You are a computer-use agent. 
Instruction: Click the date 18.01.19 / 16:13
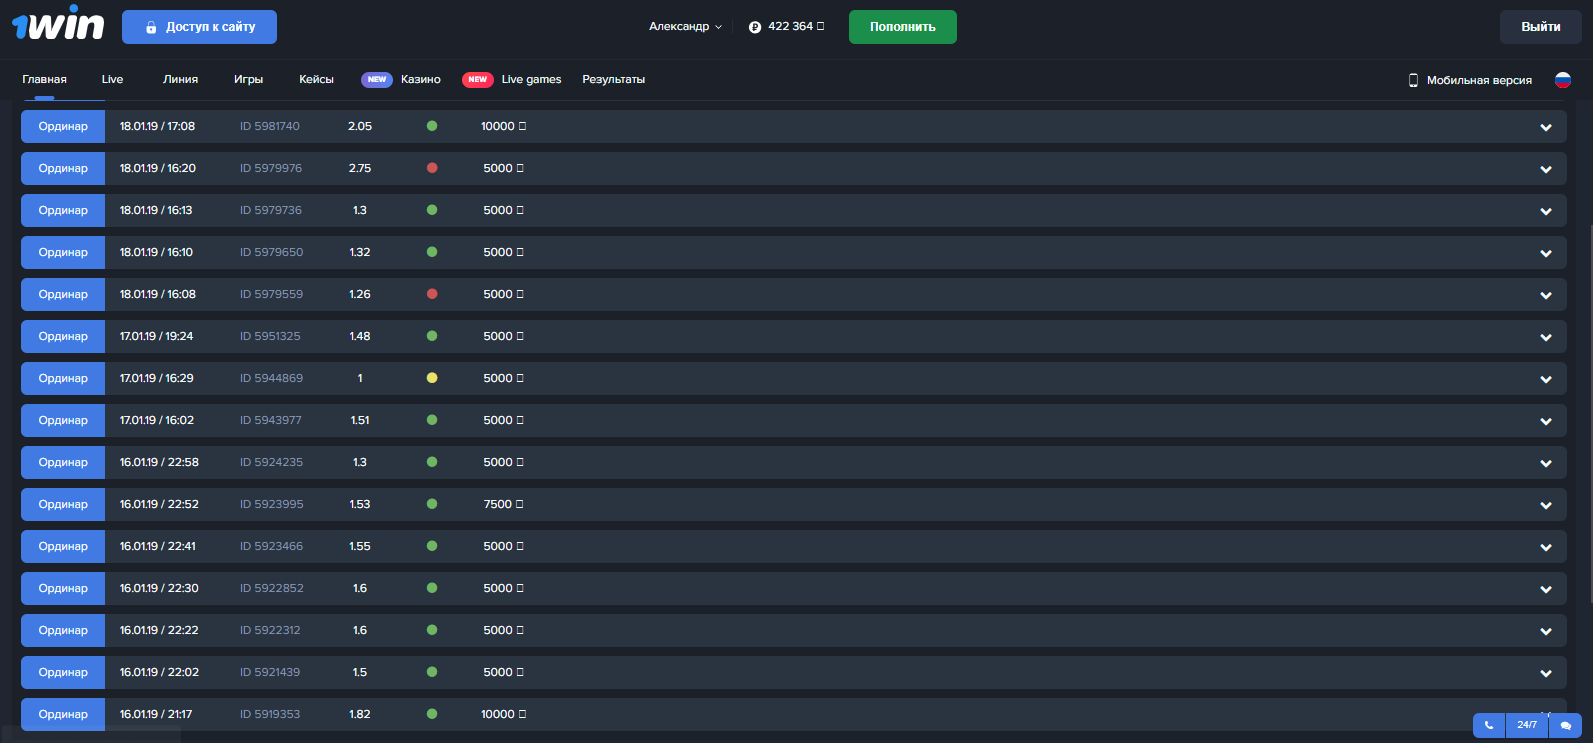point(156,210)
